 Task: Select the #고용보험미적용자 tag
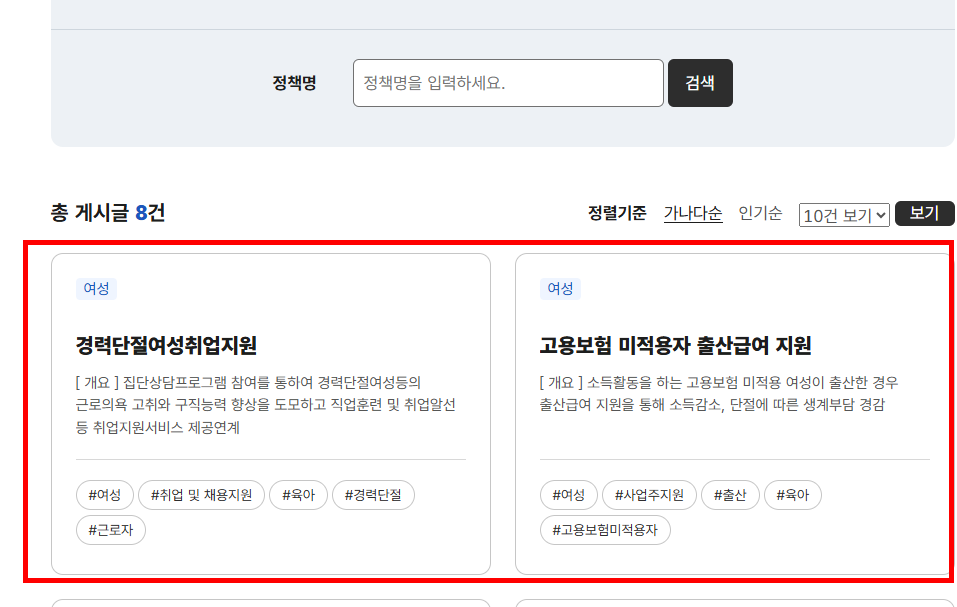point(605,531)
